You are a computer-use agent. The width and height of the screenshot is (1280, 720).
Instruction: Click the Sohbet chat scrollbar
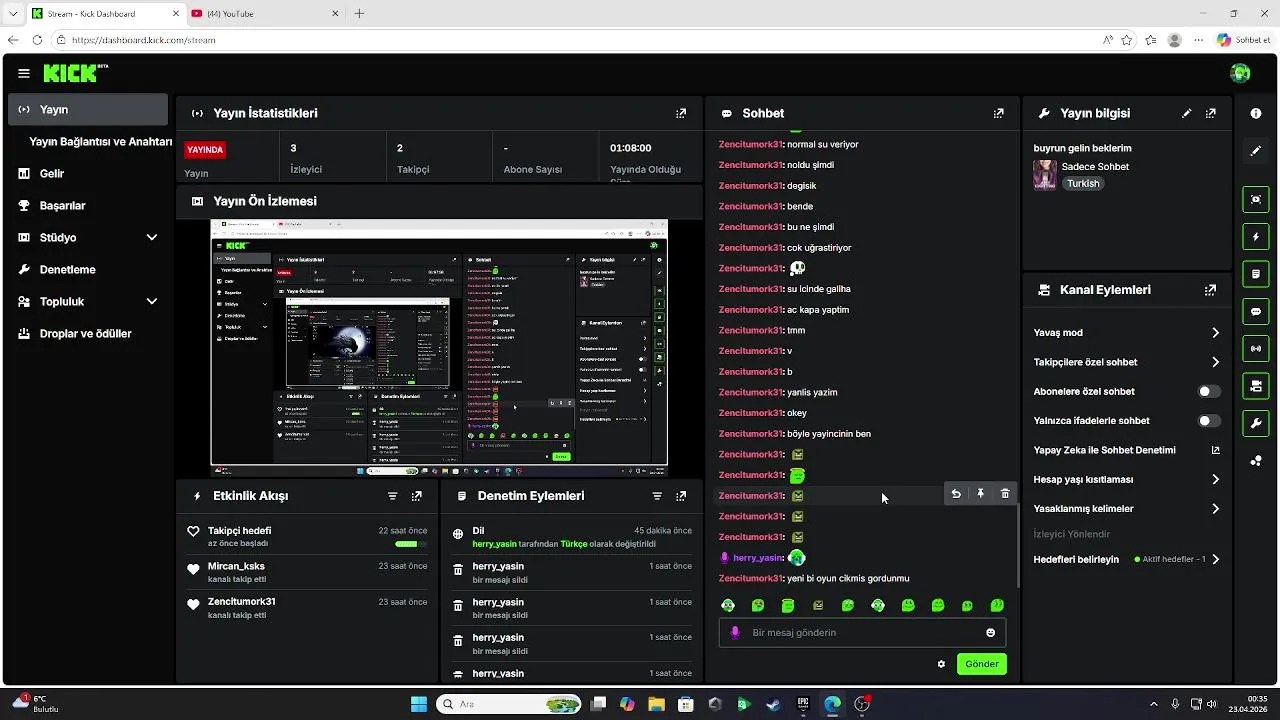1018,545
